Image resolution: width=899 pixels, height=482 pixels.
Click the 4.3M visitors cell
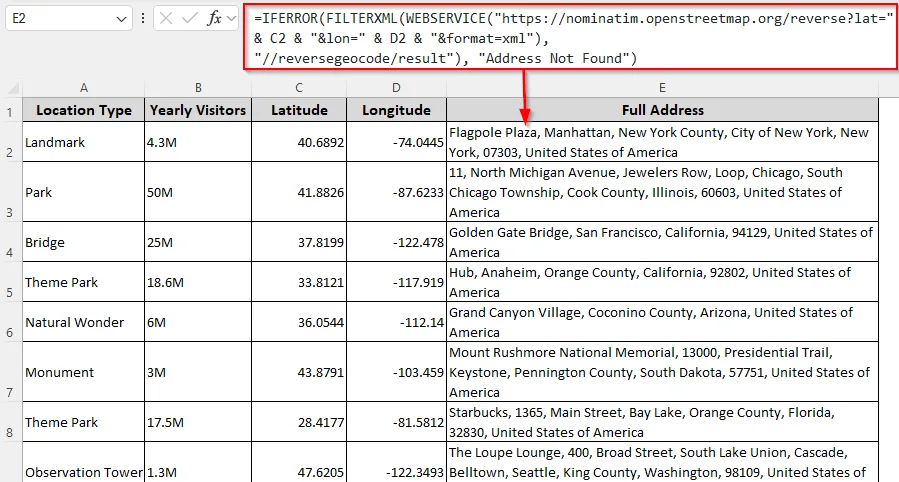click(x=198, y=142)
